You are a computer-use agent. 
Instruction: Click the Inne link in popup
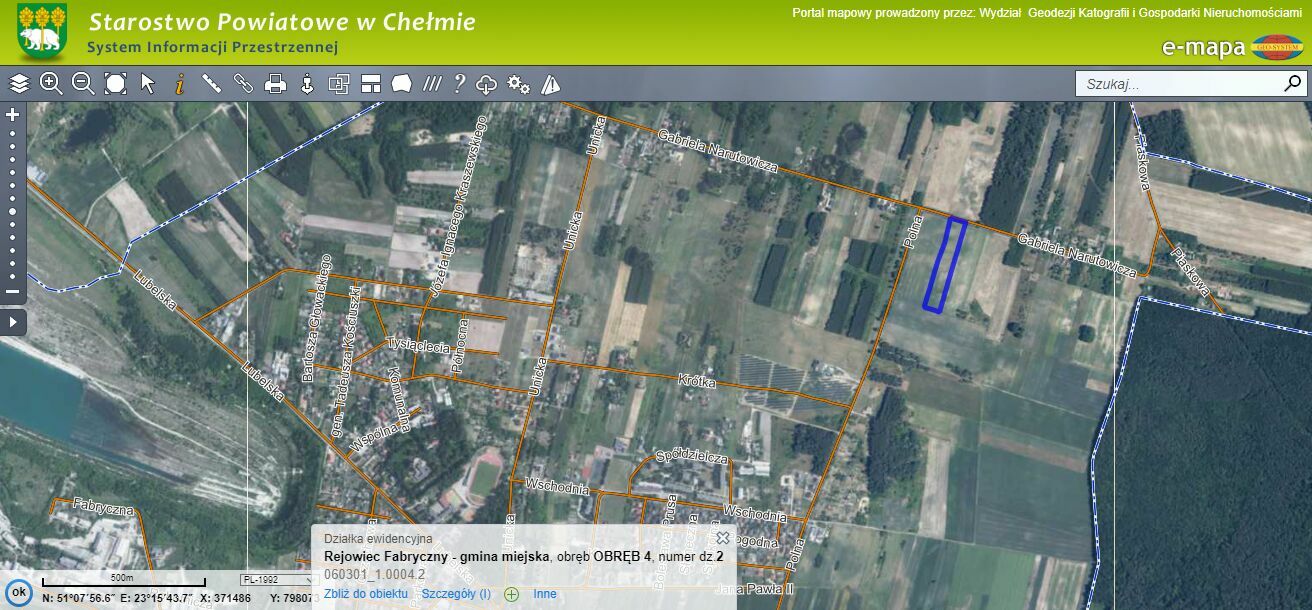pos(545,594)
